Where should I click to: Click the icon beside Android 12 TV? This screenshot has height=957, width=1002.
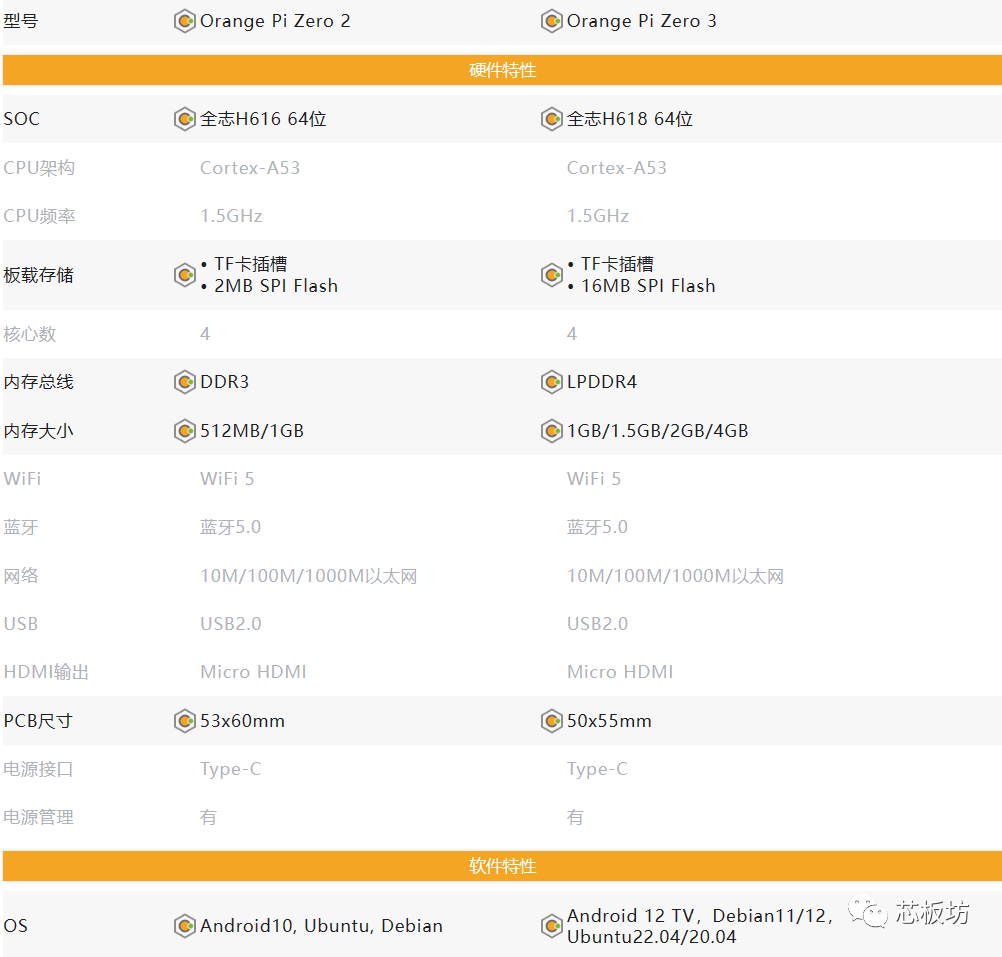[x=551, y=926]
